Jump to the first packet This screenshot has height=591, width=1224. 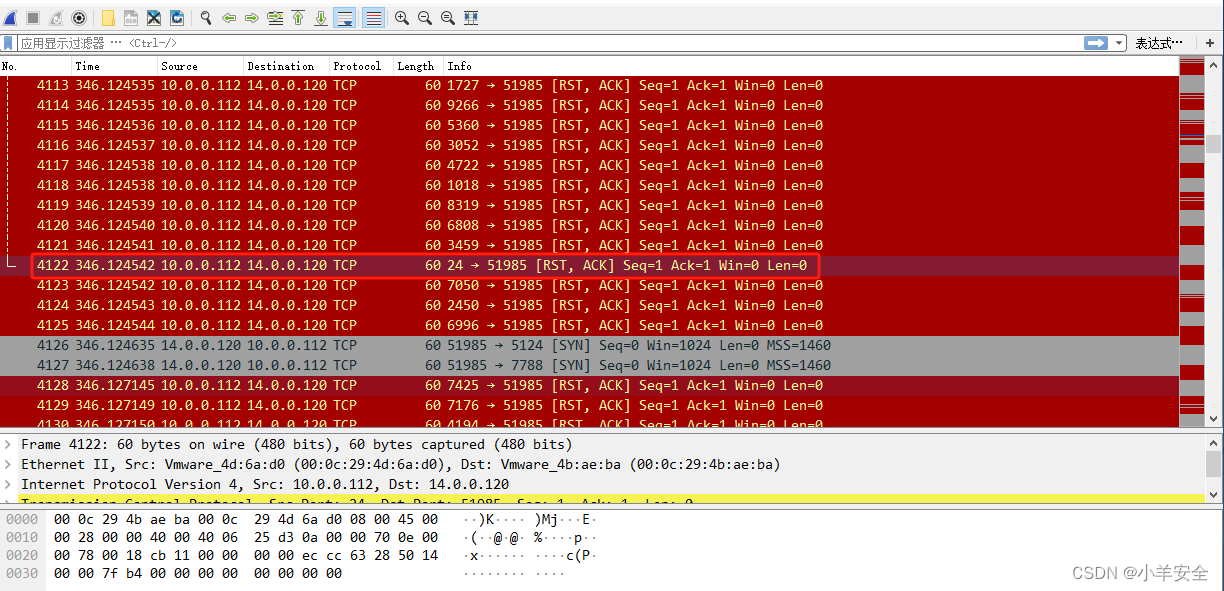click(299, 16)
